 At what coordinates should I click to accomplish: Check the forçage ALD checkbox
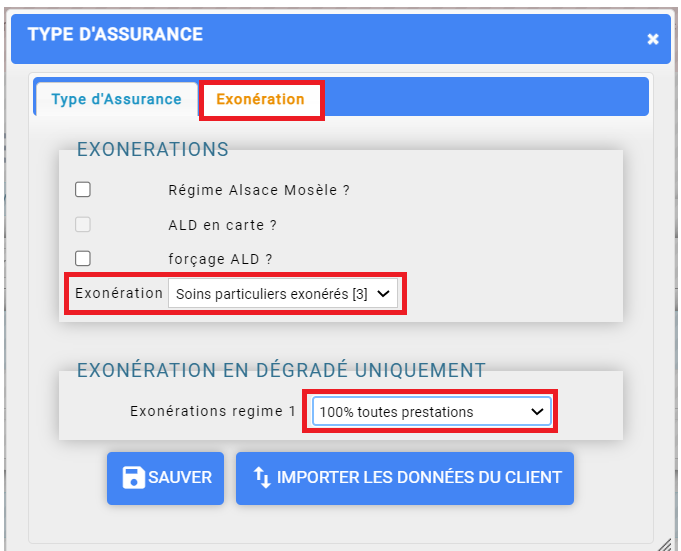83,258
